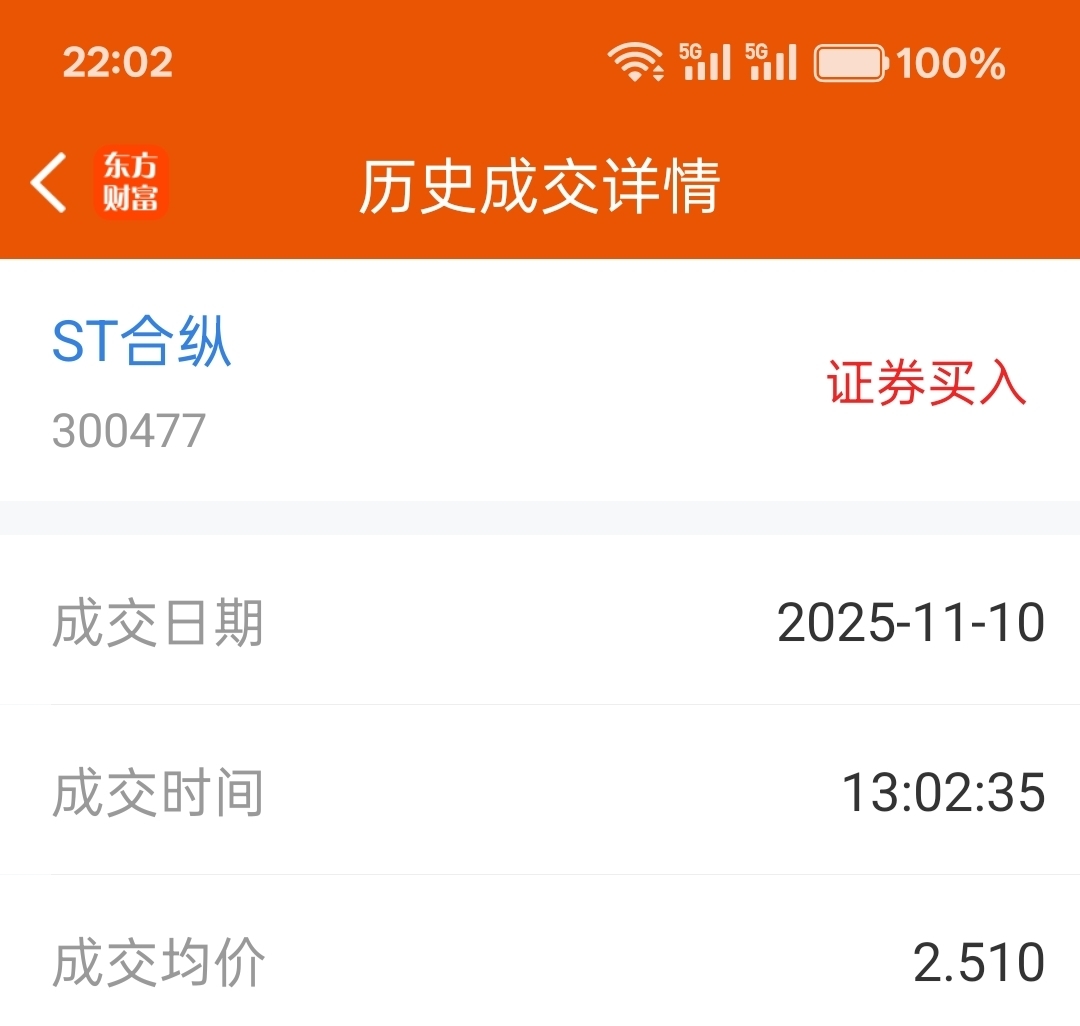This screenshot has height=1026, width=1080.
Task: Tap the time value 13:02:35
Action: pyautogui.click(x=944, y=793)
